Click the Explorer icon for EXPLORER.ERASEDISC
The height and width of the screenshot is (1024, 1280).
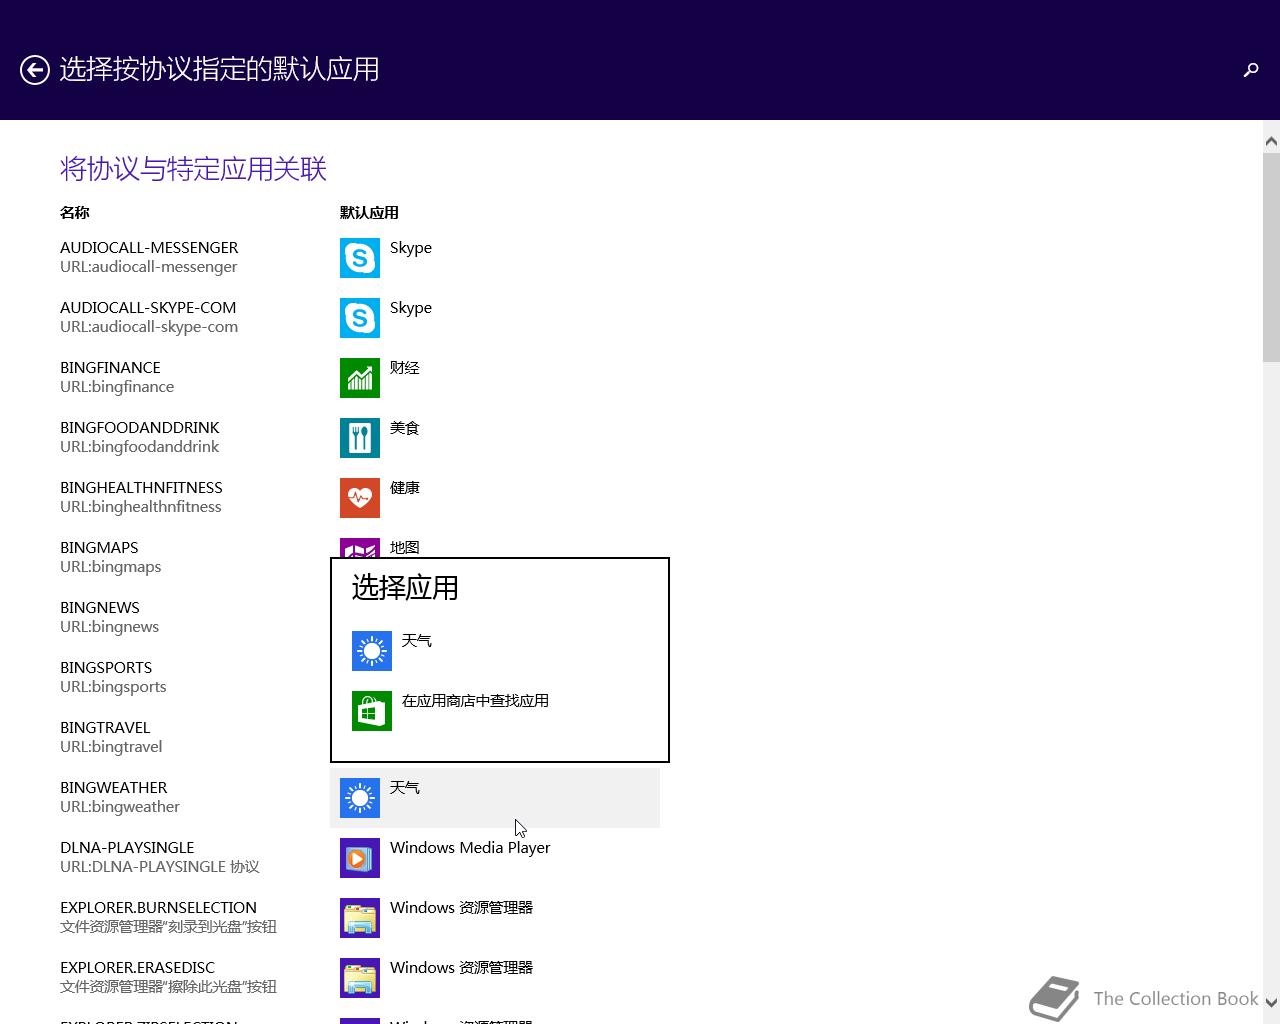(x=360, y=978)
